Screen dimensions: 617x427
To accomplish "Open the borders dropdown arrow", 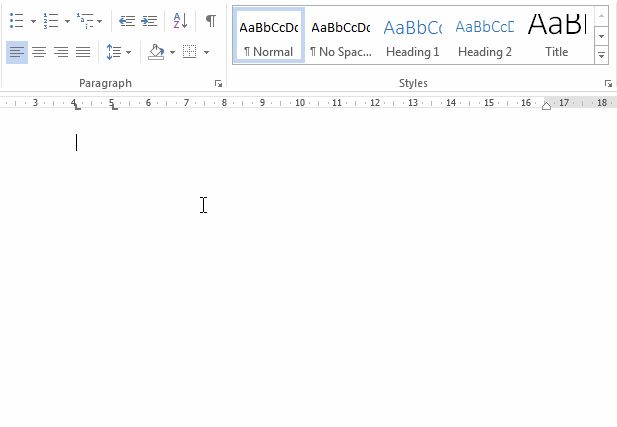I will pyautogui.click(x=206, y=52).
